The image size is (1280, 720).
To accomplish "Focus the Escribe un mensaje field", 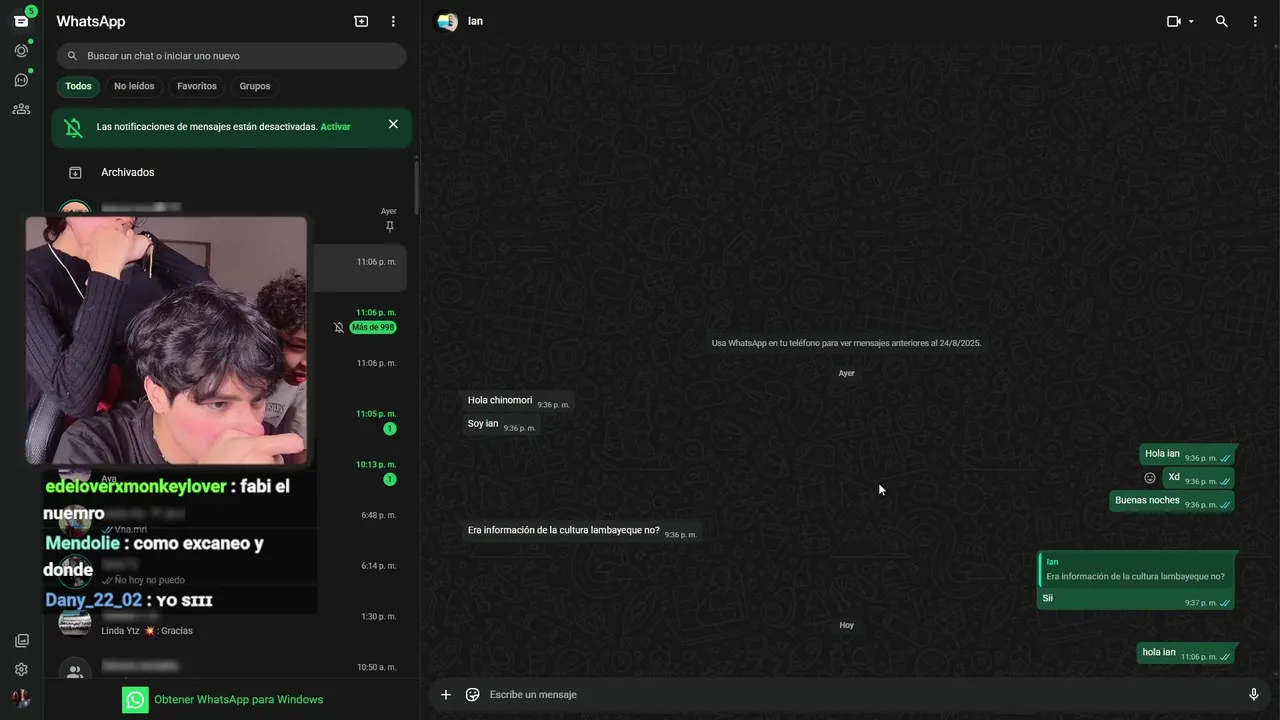I will pos(860,695).
